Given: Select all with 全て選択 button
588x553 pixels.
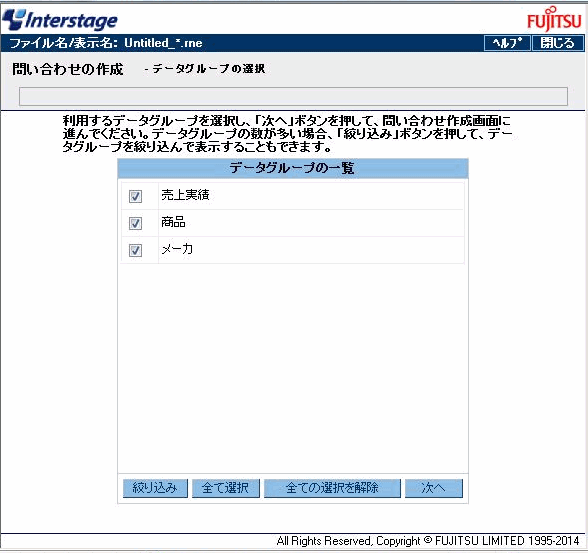Looking at the screenshot, I should tap(226, 488).
